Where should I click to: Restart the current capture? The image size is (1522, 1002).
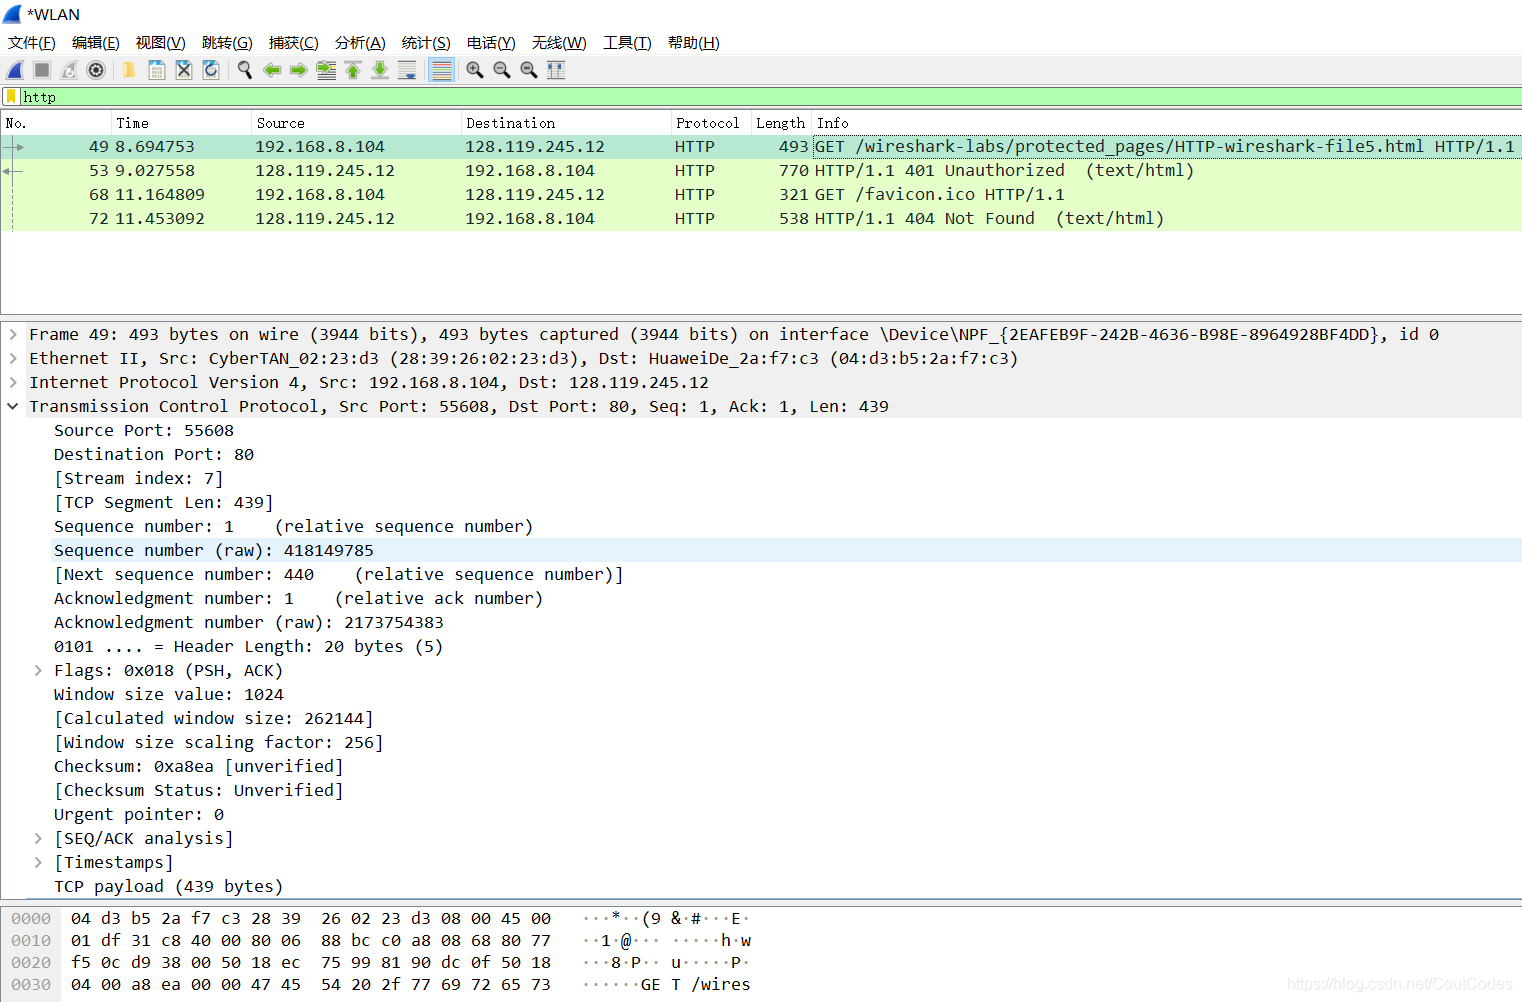[69, 70]
